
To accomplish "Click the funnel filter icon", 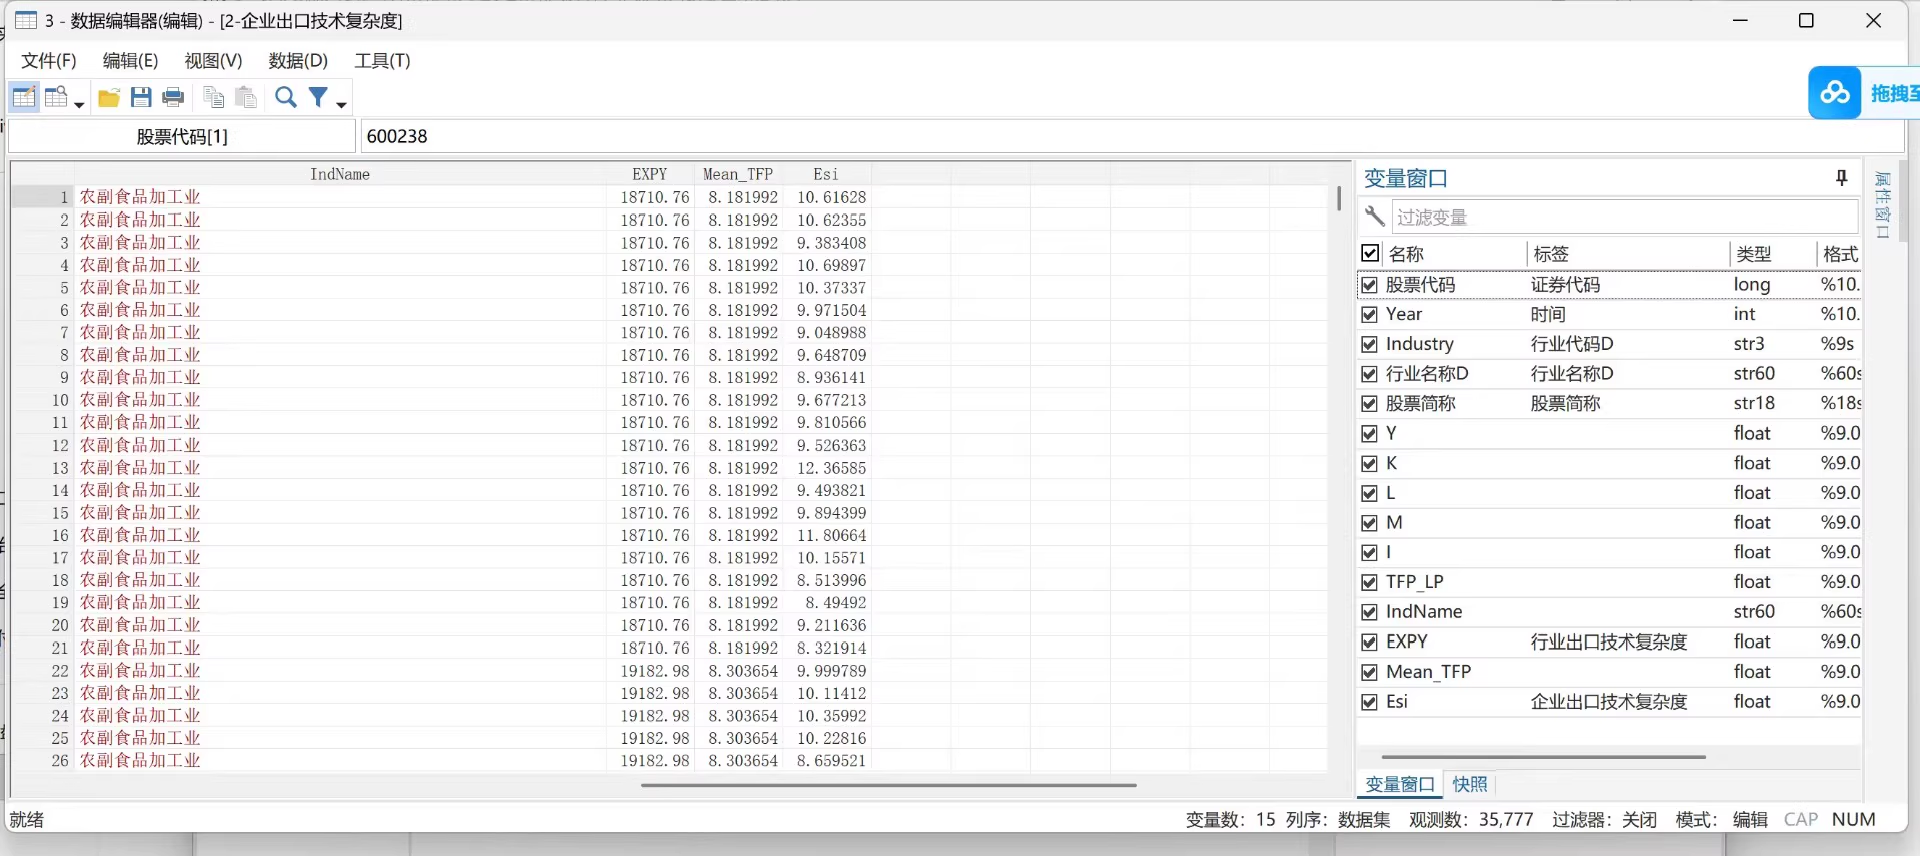I will tap(318, 97).
